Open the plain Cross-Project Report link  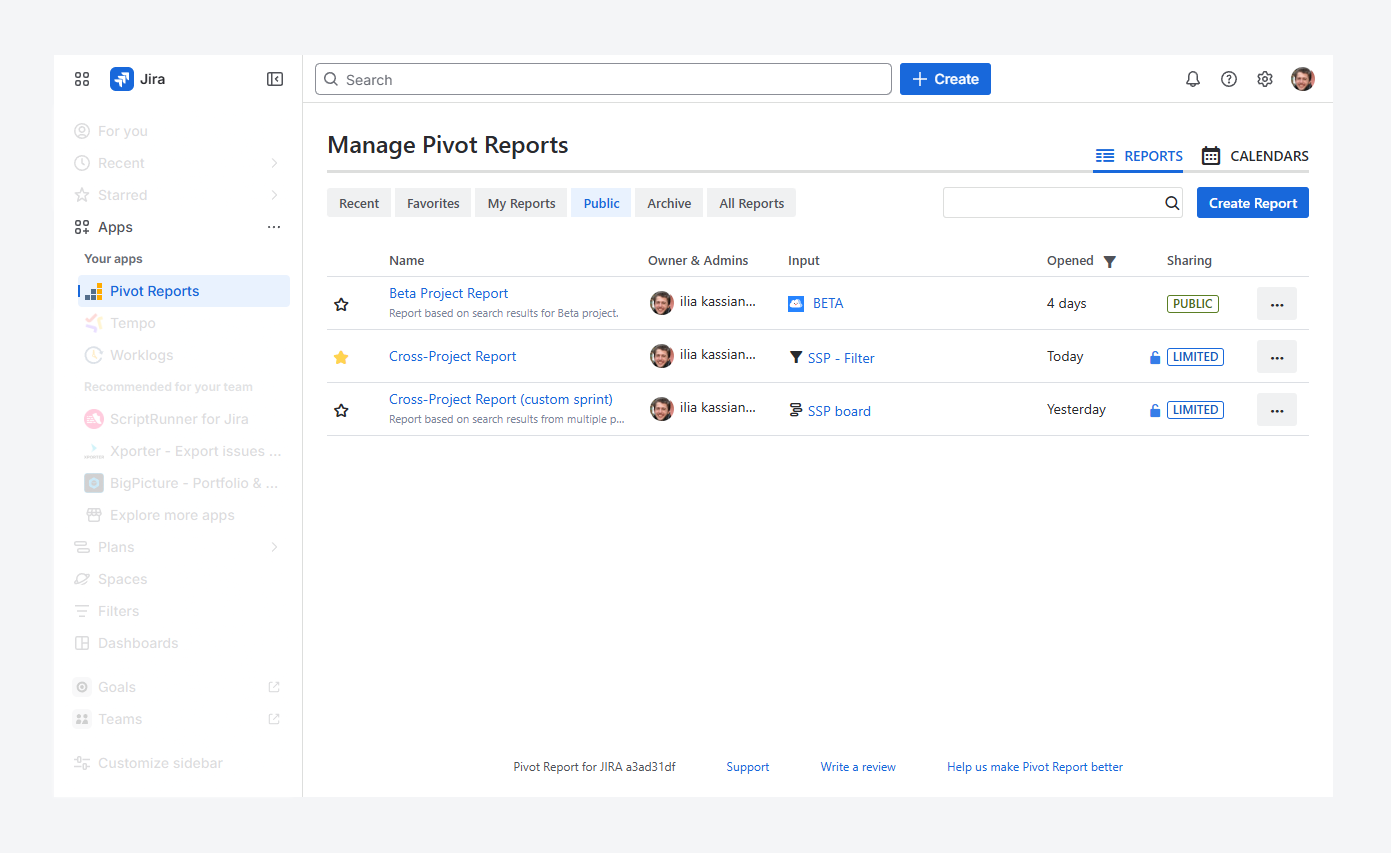point(453,356)
